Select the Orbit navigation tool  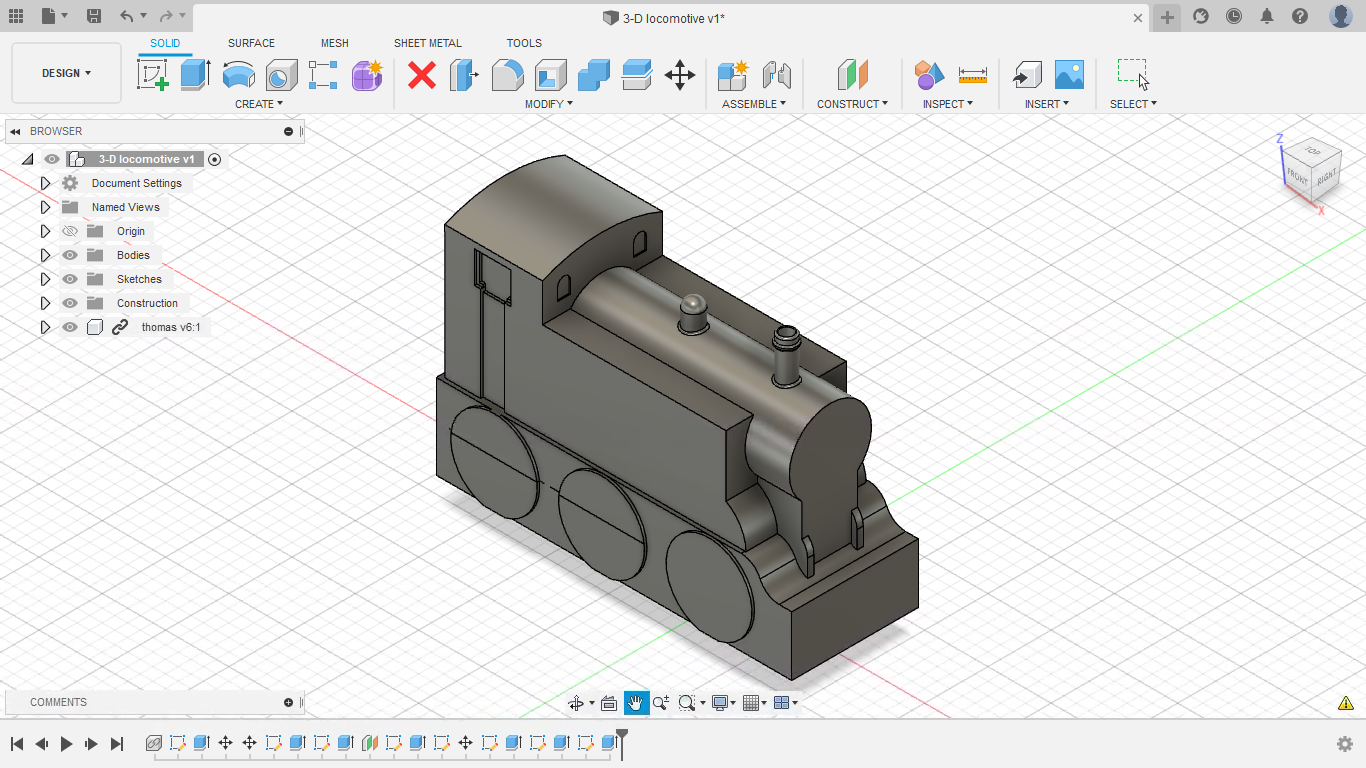(576, 703)
